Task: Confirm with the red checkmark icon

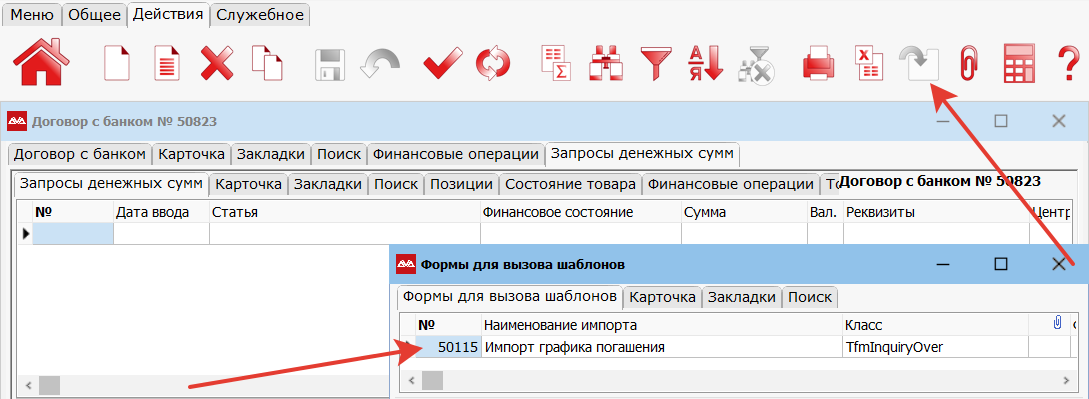Action: tap(442, 62)
